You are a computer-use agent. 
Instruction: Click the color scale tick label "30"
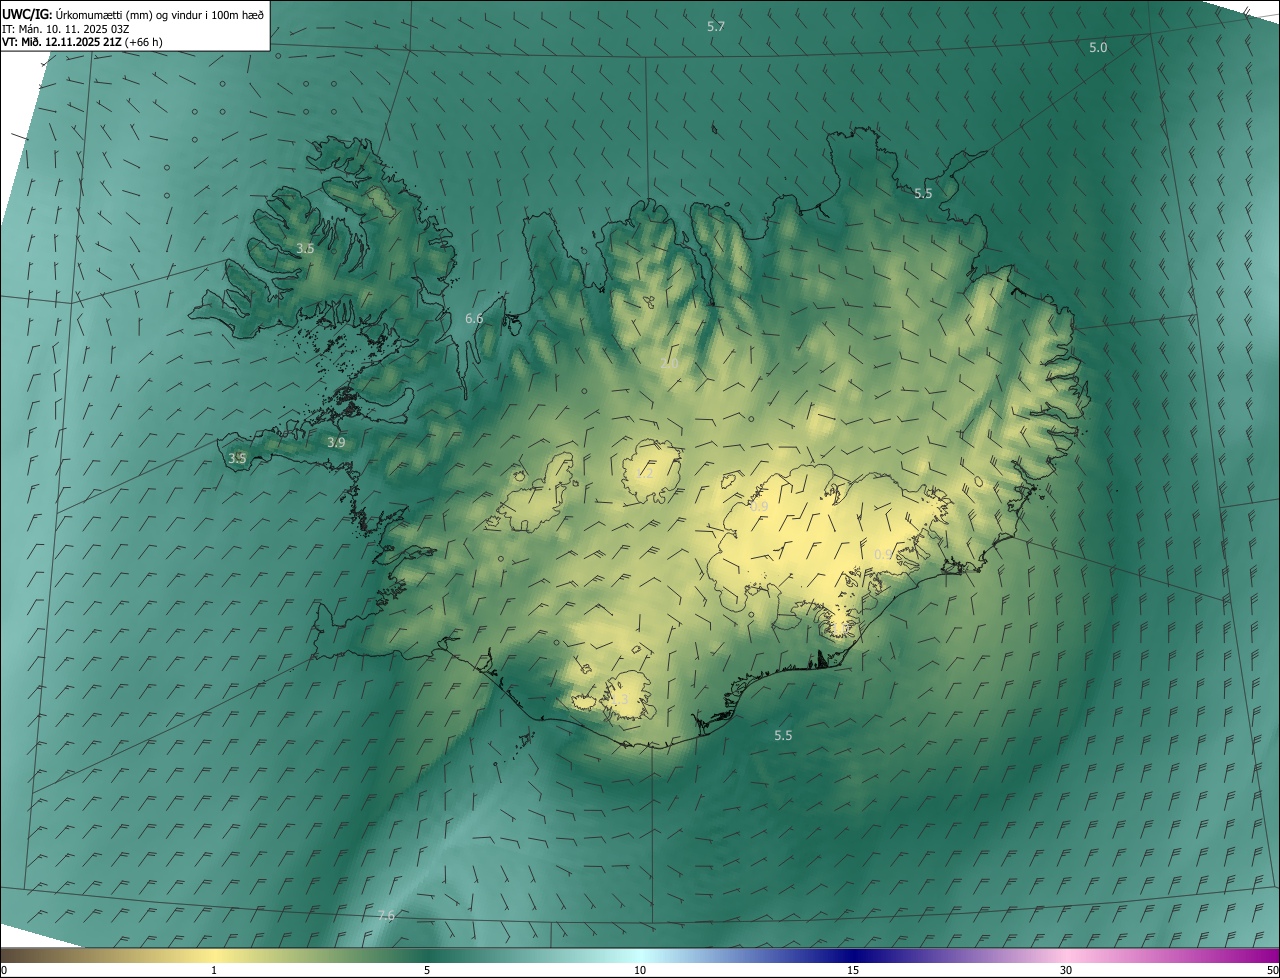1066,971
